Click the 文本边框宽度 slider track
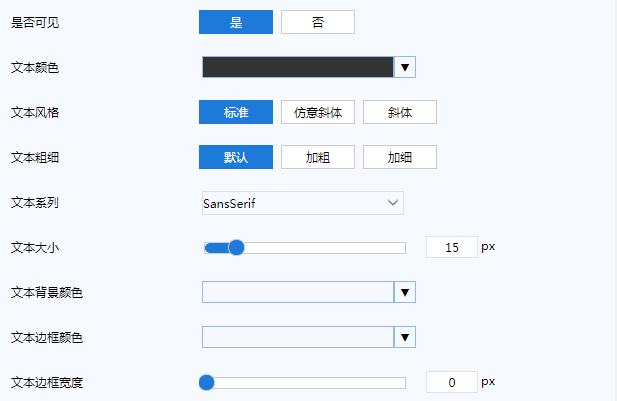617x401 pixels. pos(310,382)
